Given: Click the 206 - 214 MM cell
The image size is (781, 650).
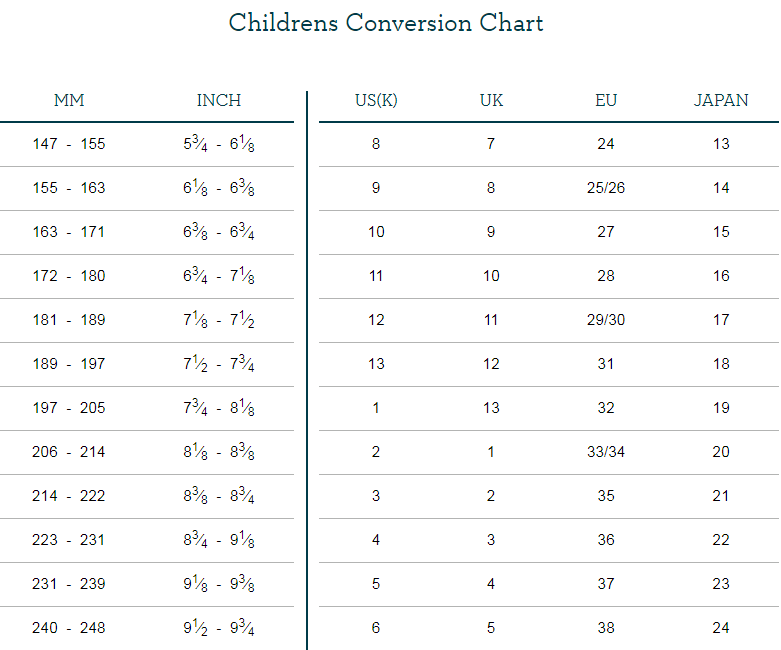Looking at the screenshot, I should point(69,452).
